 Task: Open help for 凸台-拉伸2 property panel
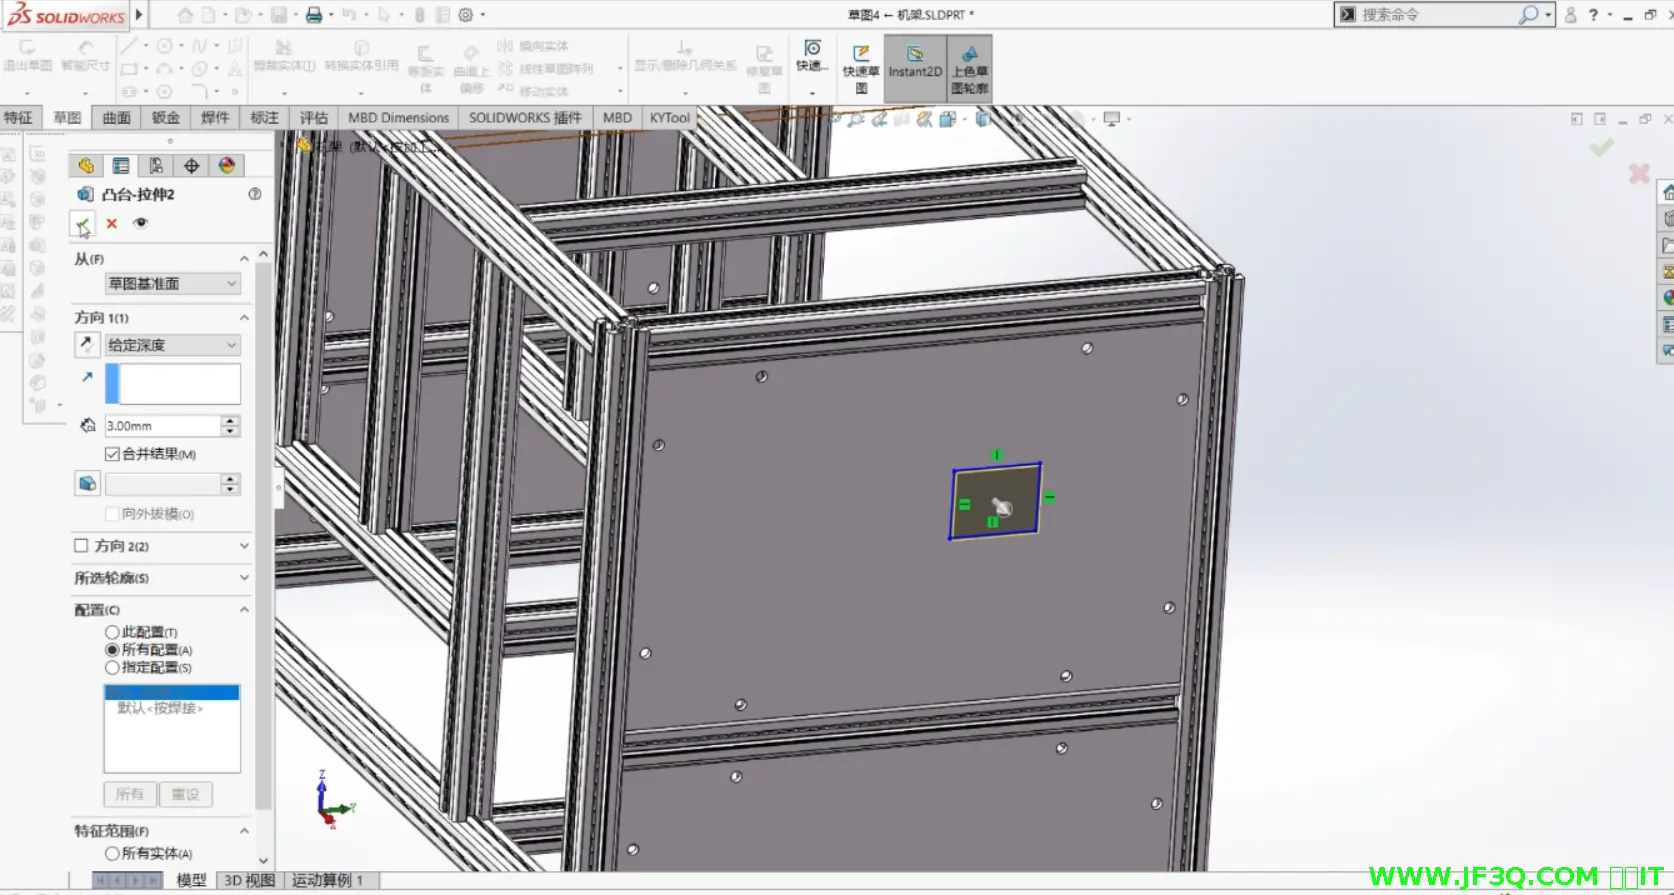click(x=255, y=194)
